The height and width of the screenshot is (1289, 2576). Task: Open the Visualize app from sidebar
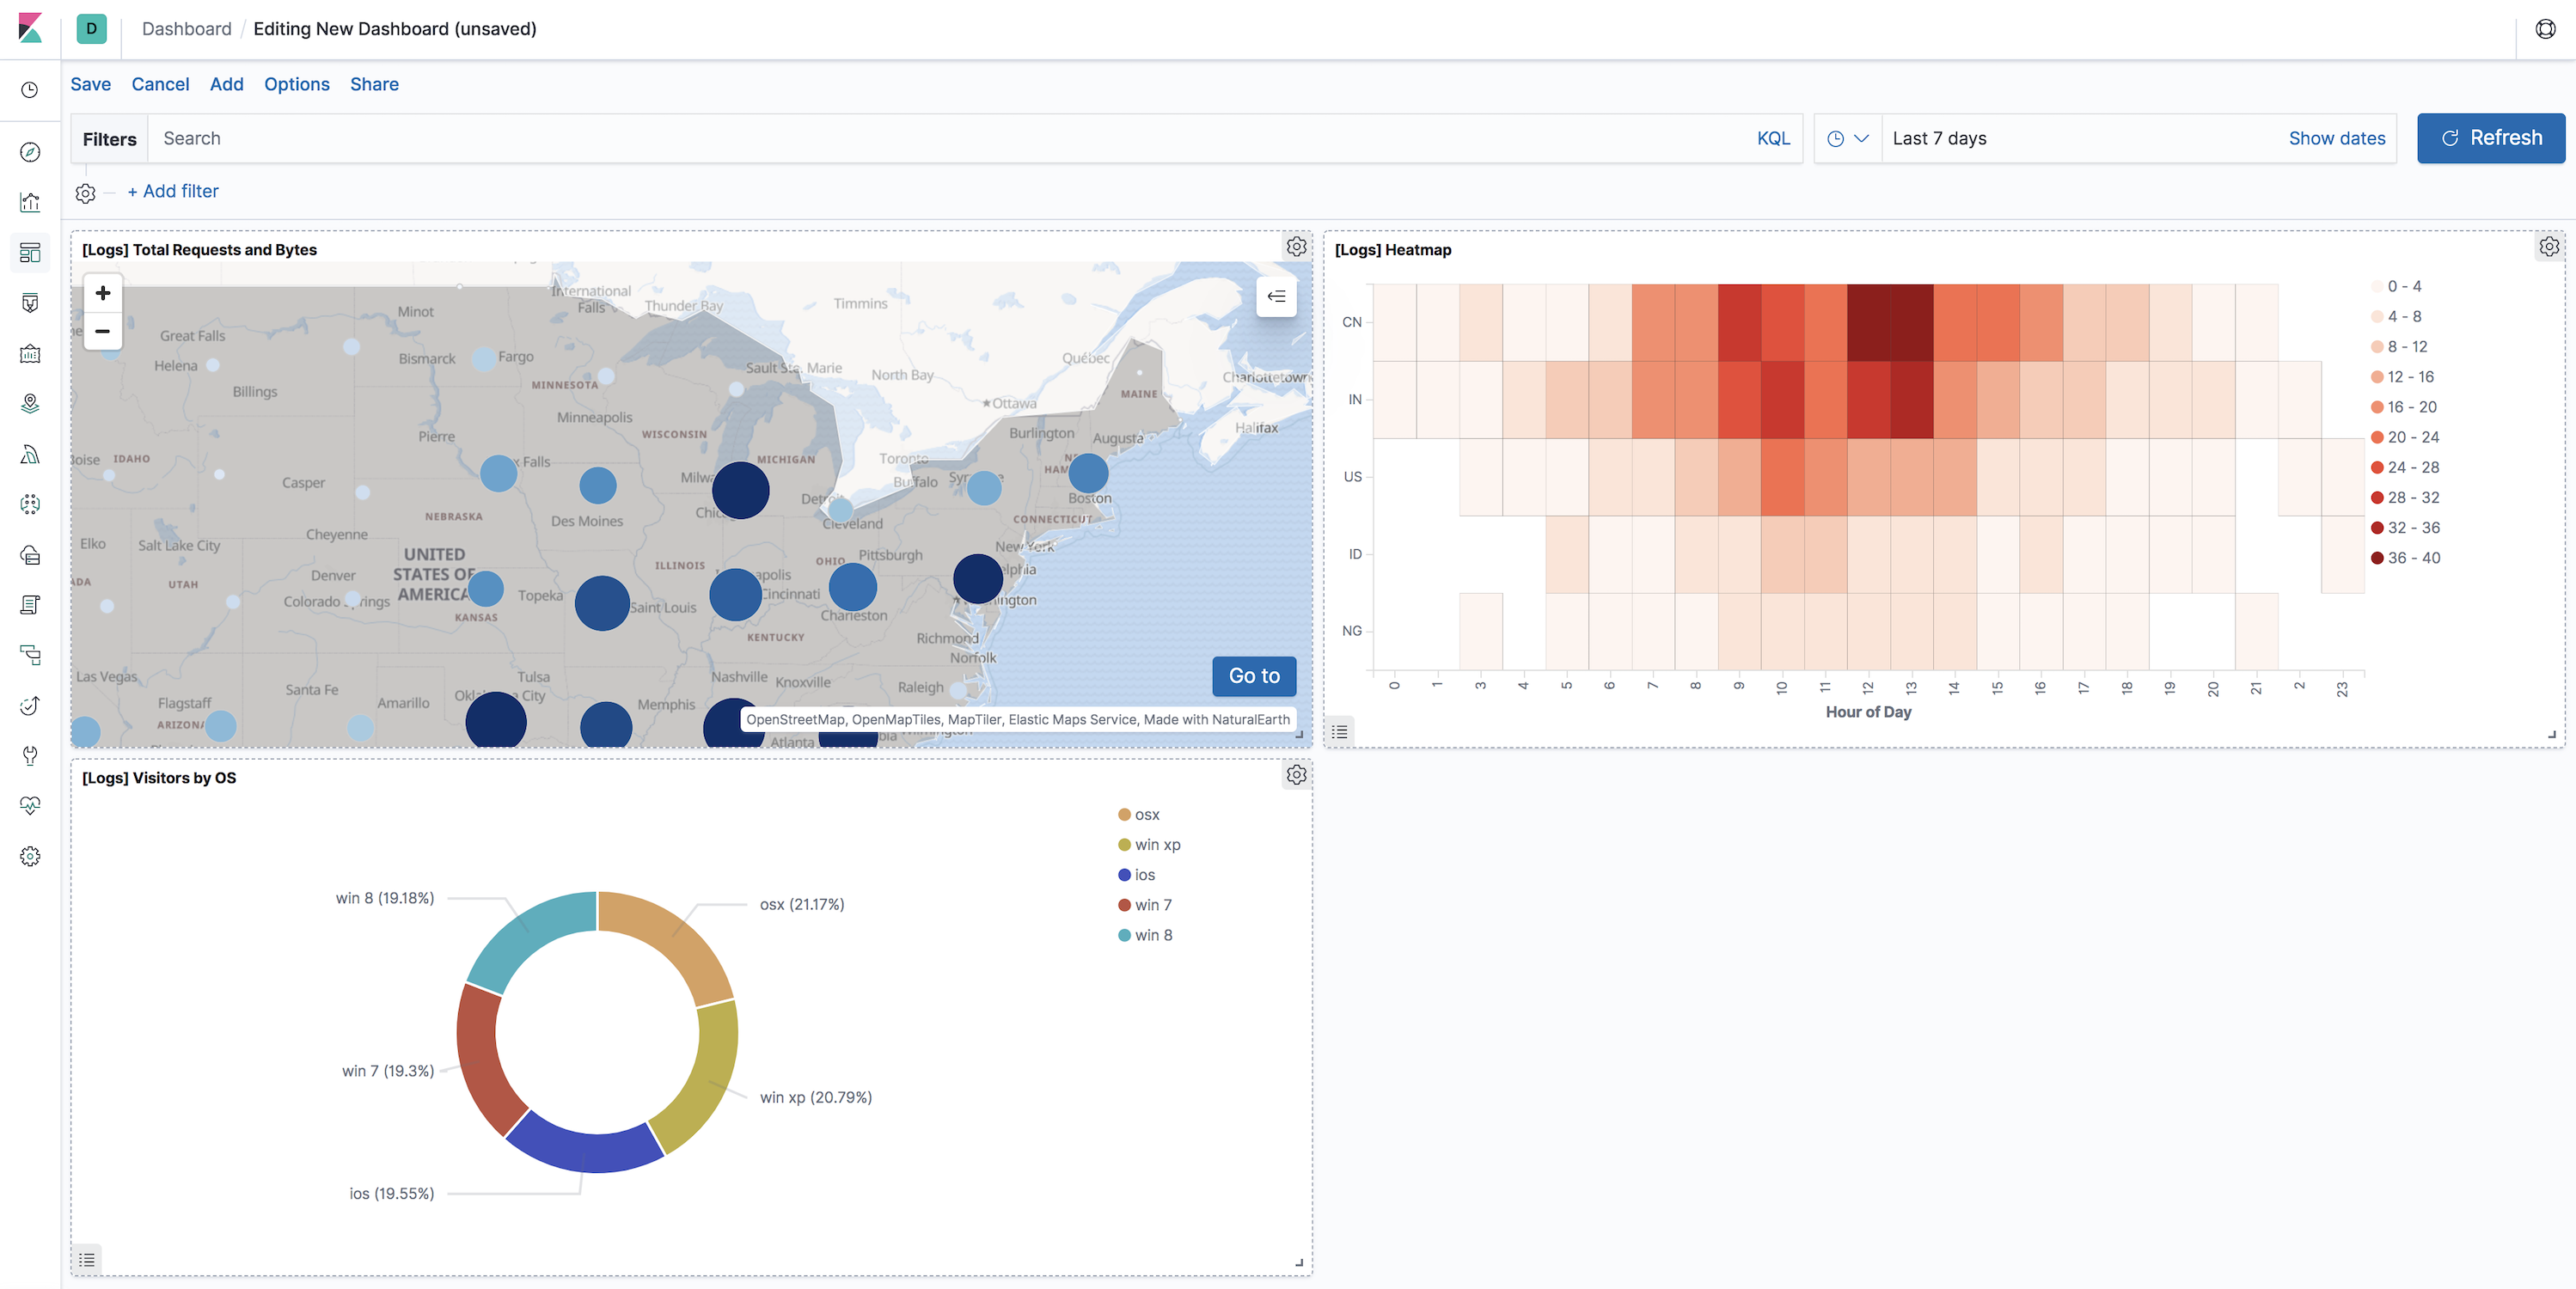pyautogui.click(x=30, y=202)
